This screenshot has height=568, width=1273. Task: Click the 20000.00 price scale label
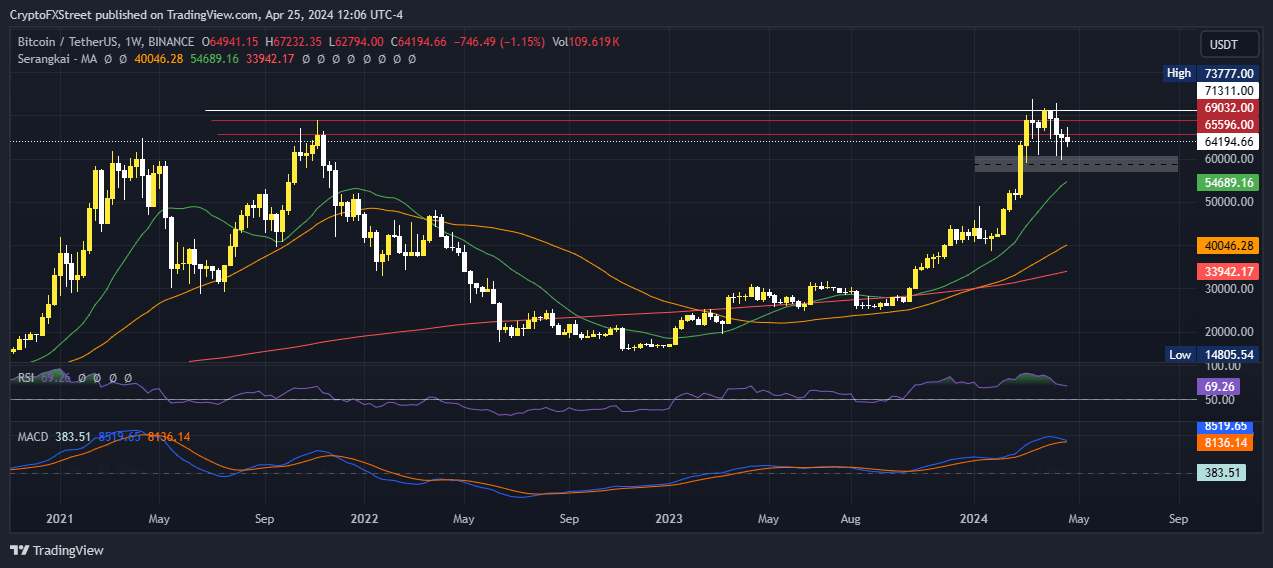(1229, 332)
